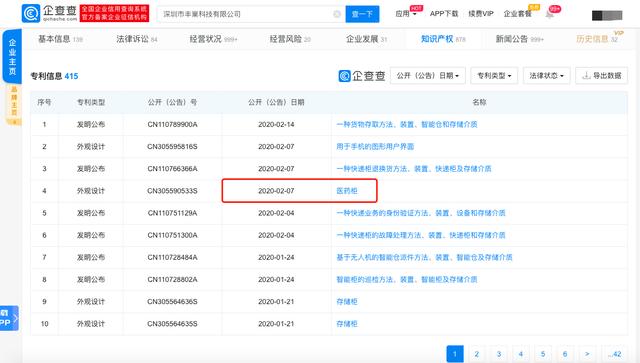Open the 历史信息 VIP tab

[x=597, y=39]
